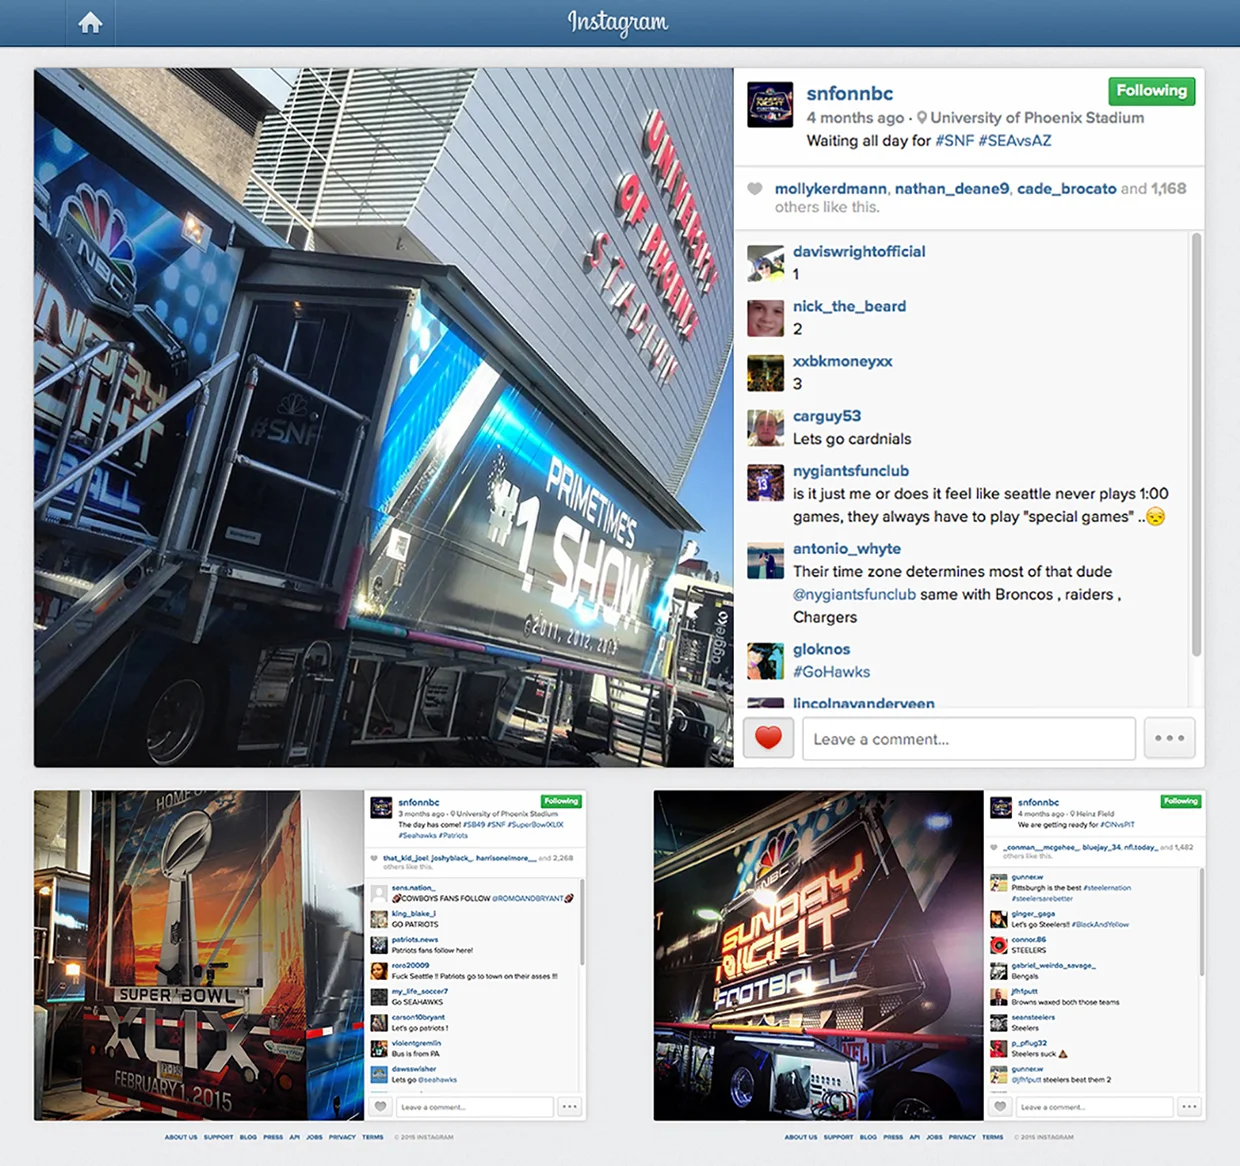Click xxbkmoneyxx avatar
The height and width of the screenshot is (1166, 1240).
[765, 373]
